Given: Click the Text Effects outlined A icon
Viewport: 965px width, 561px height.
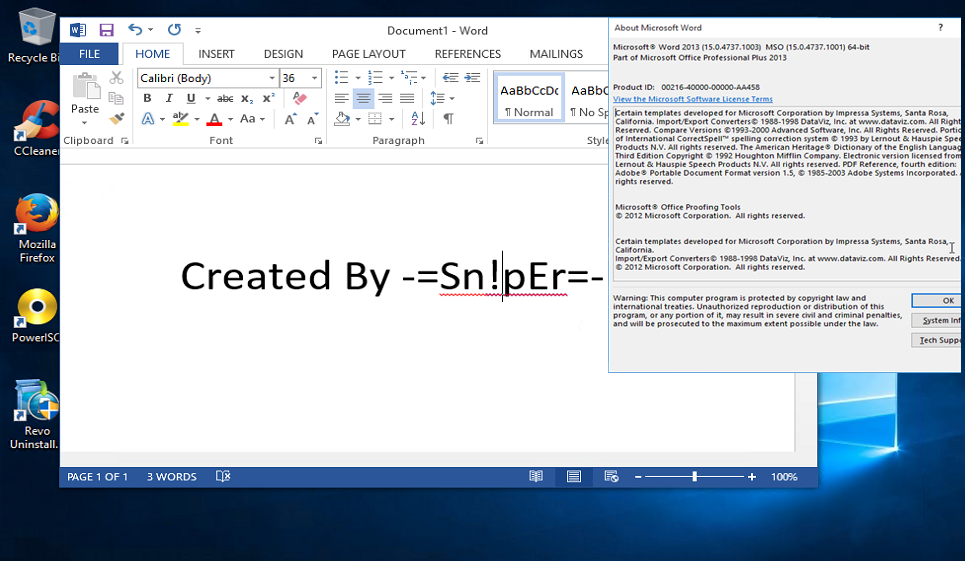Looking at the screenshot, I should click(x=148, y=119).
